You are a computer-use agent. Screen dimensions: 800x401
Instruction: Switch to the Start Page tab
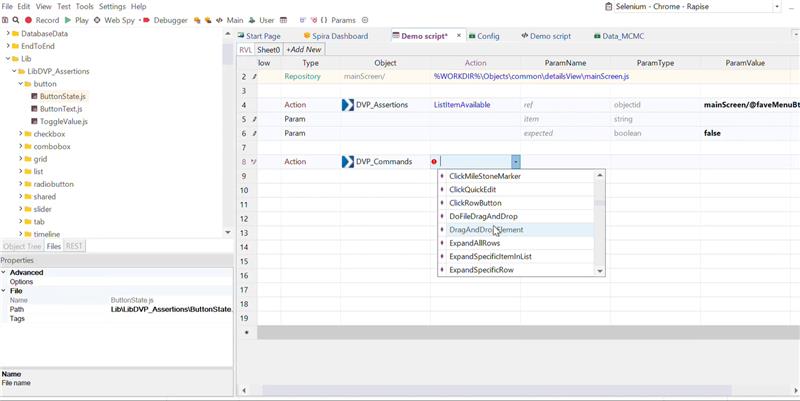[x=259, y=36]
